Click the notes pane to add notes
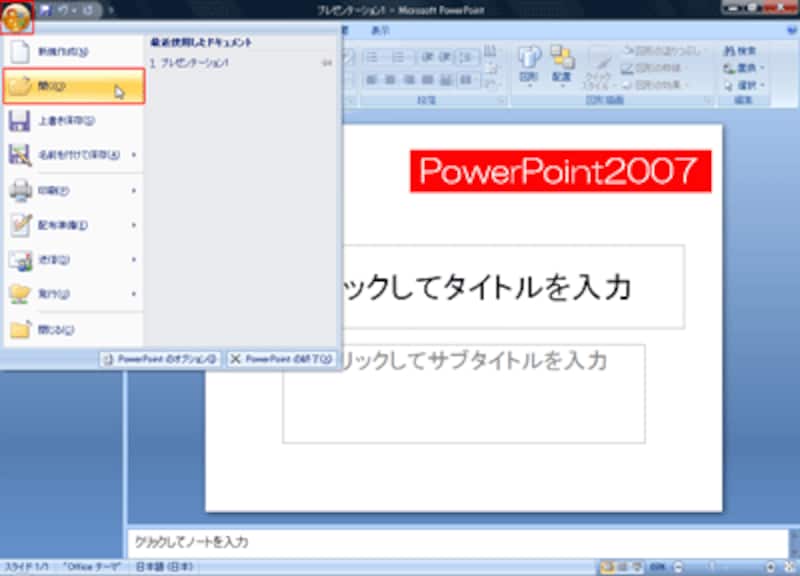The image size is (800, 576). coord(457,542)
